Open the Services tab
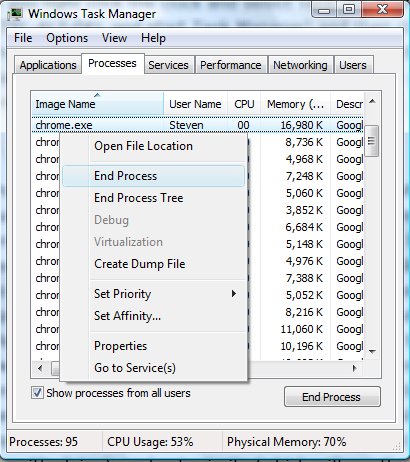The width and height of the screenshot is (410, 462). click(x=168, y=65)
